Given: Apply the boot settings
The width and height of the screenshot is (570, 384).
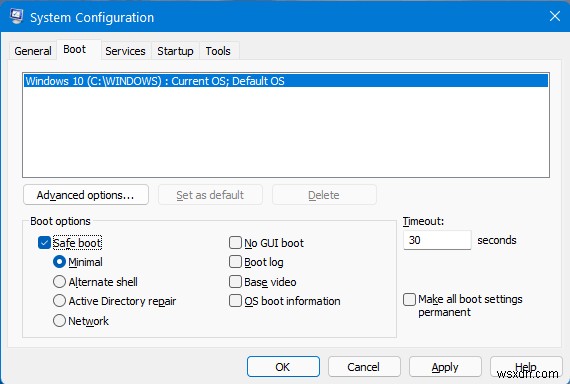Looking at the screenshot, I should (x=445, y=367).
